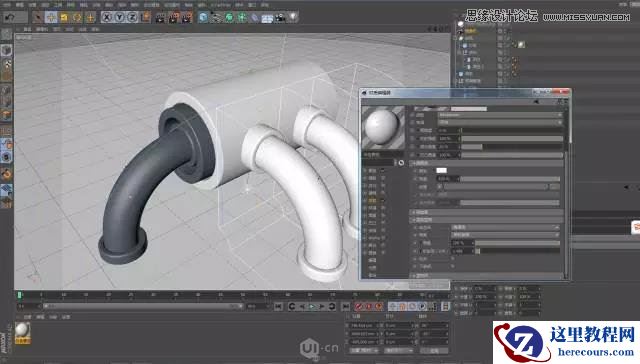Render the active view (first clapperboard)
This screenshot has height=364, width=640.
click(161, 18)
